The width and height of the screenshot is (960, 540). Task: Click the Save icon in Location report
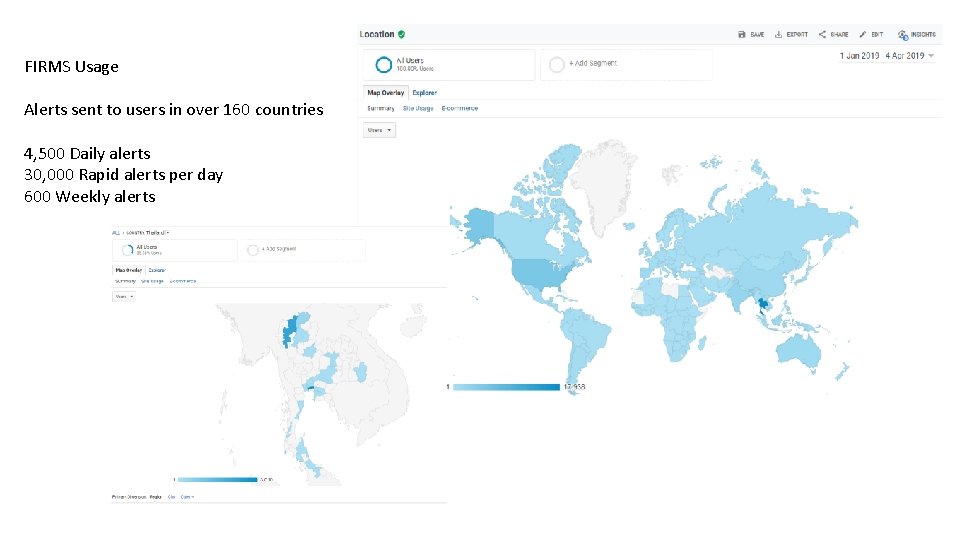tap(741, 34)
